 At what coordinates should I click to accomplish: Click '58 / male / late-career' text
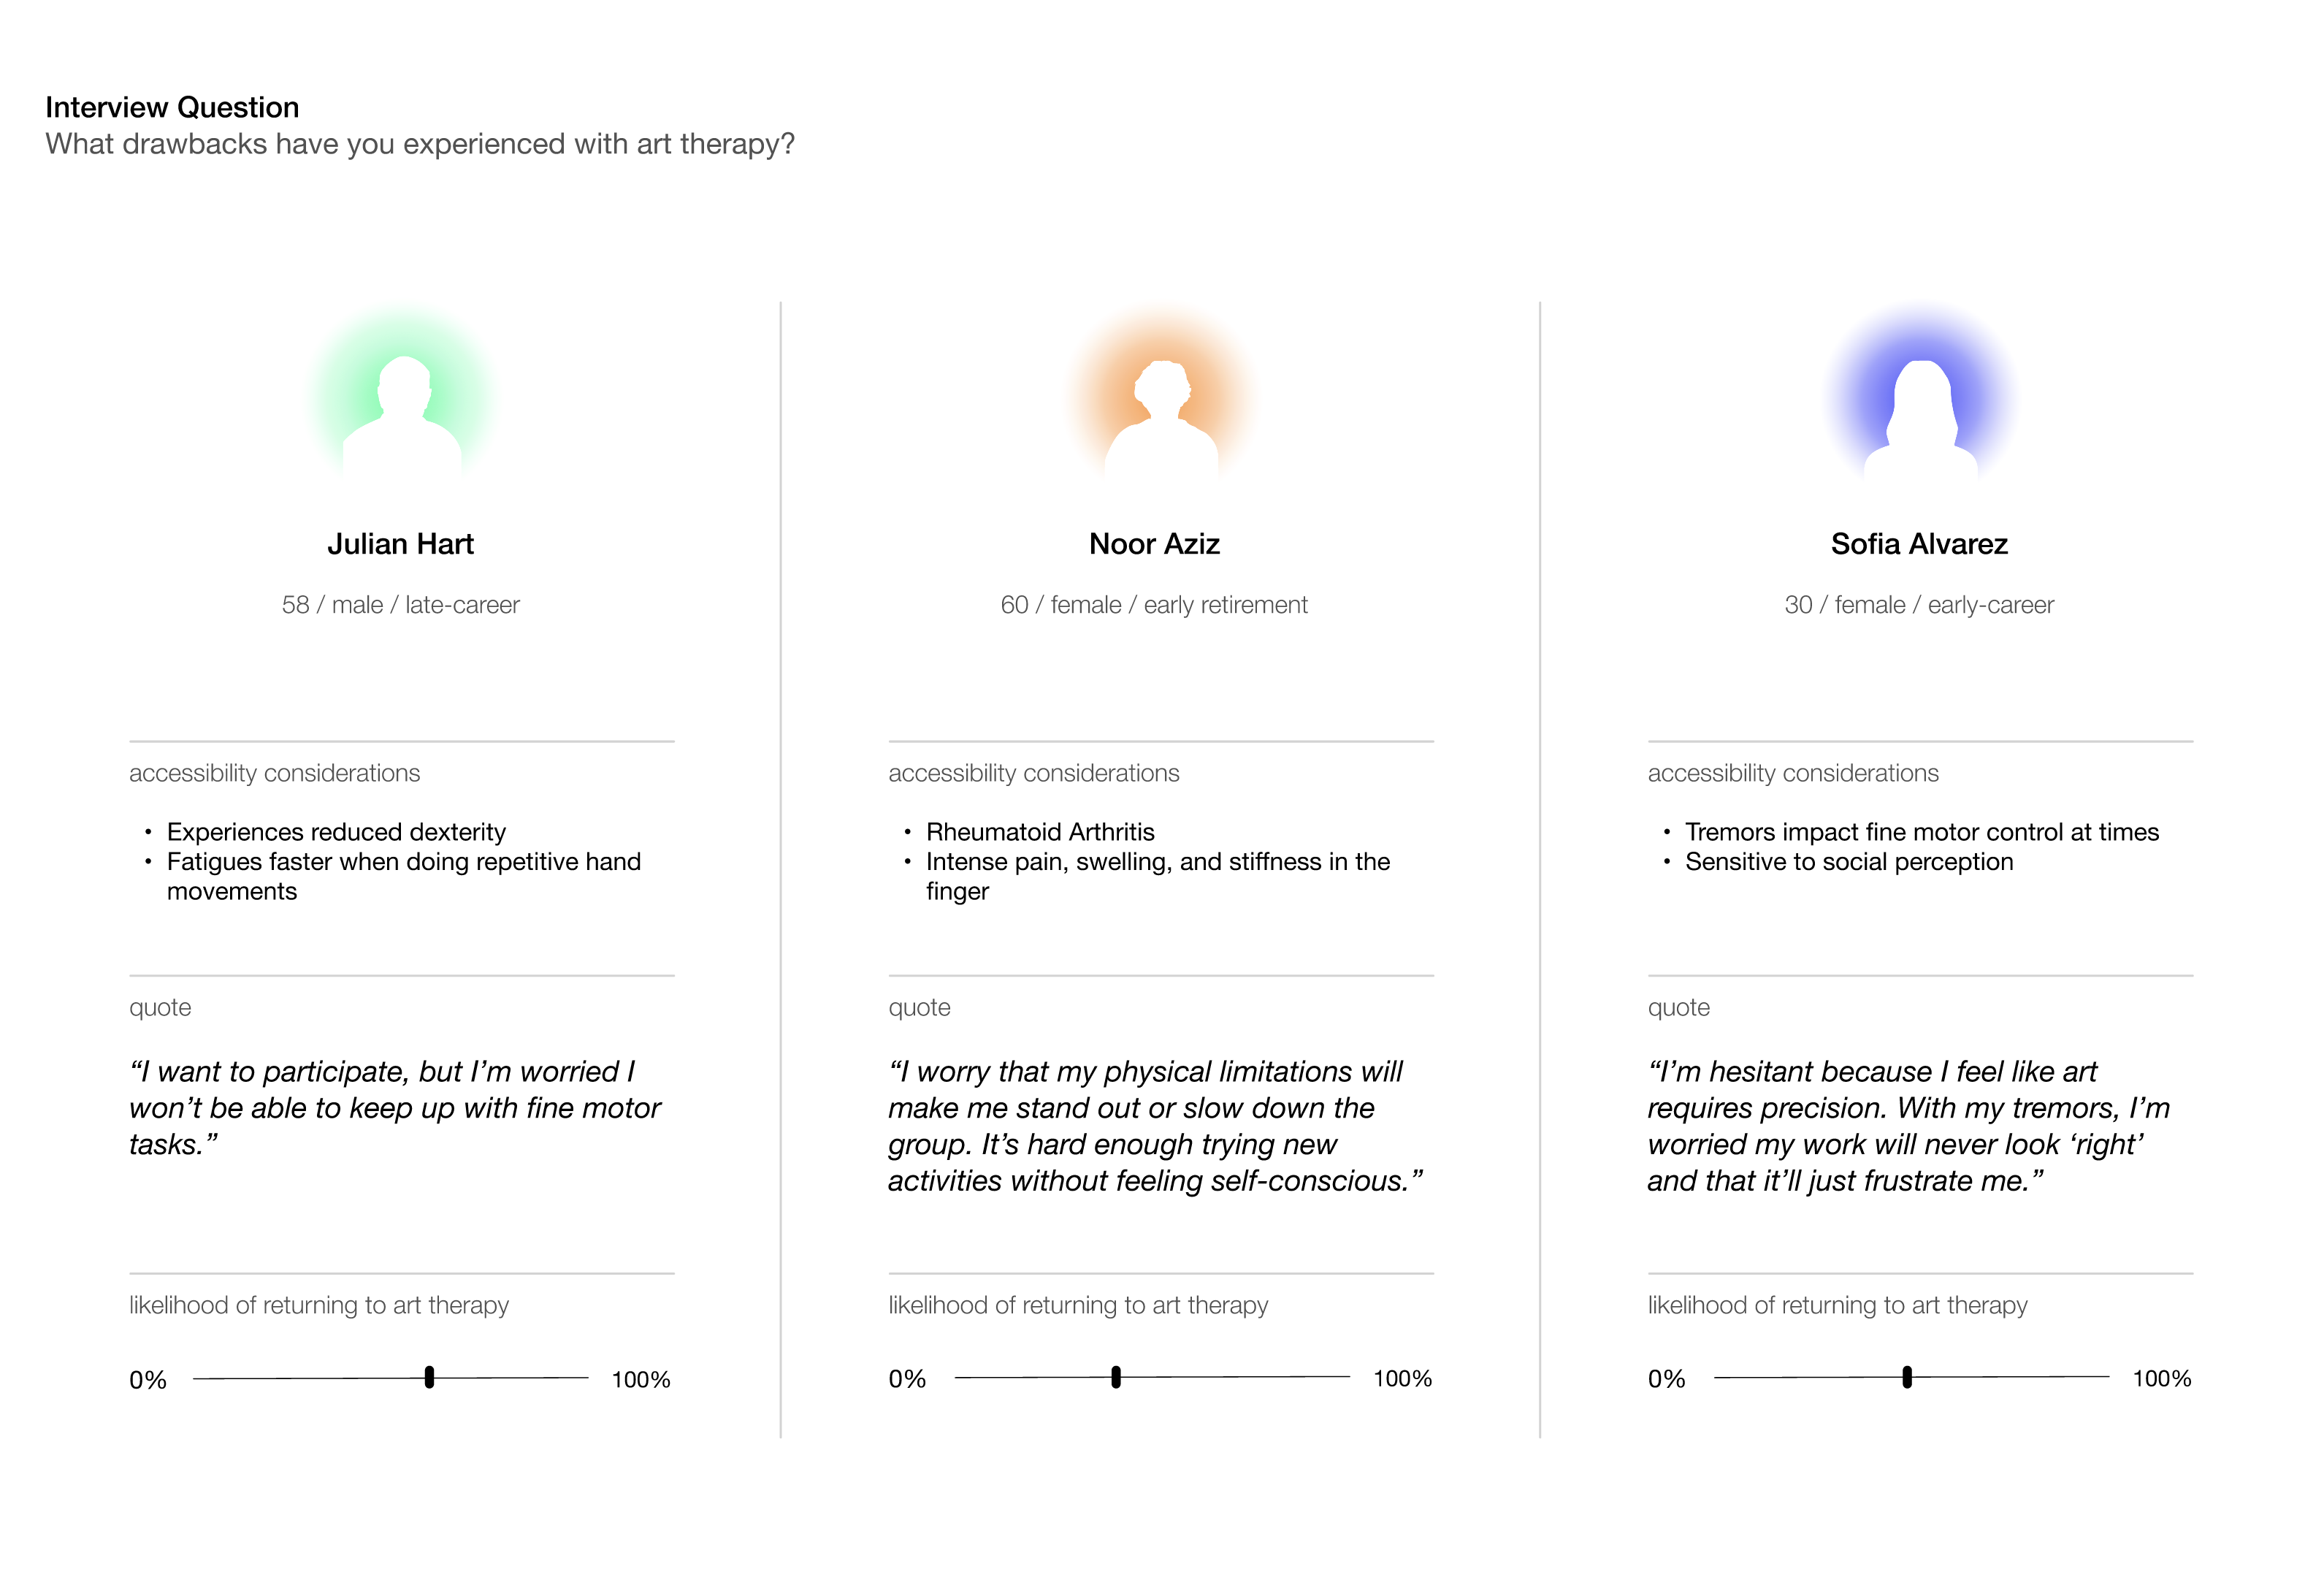[x=400, y=605]
